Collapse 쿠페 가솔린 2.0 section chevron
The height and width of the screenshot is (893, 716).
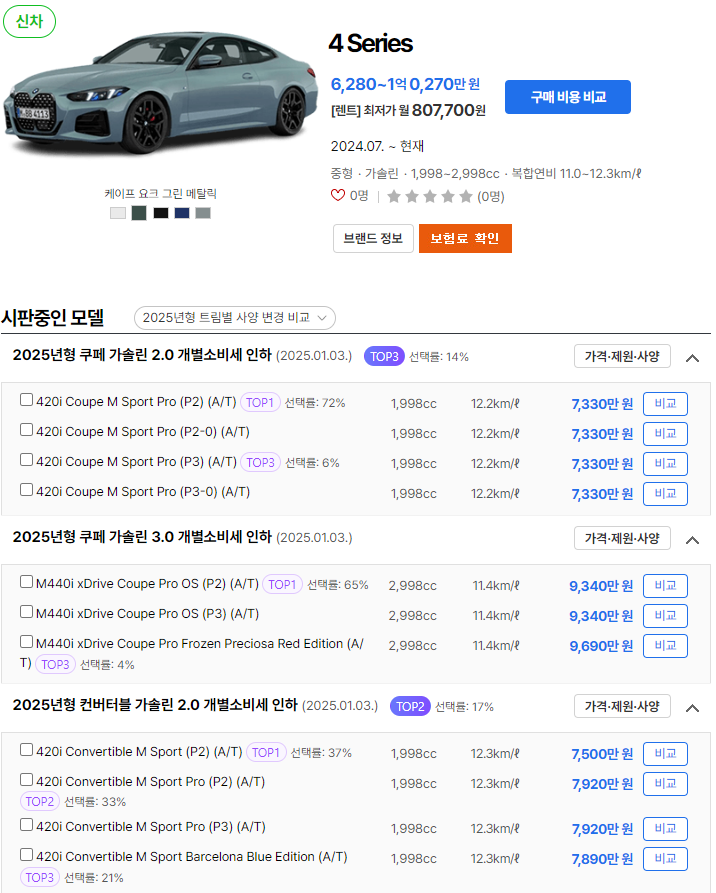(x=692, y=358)
